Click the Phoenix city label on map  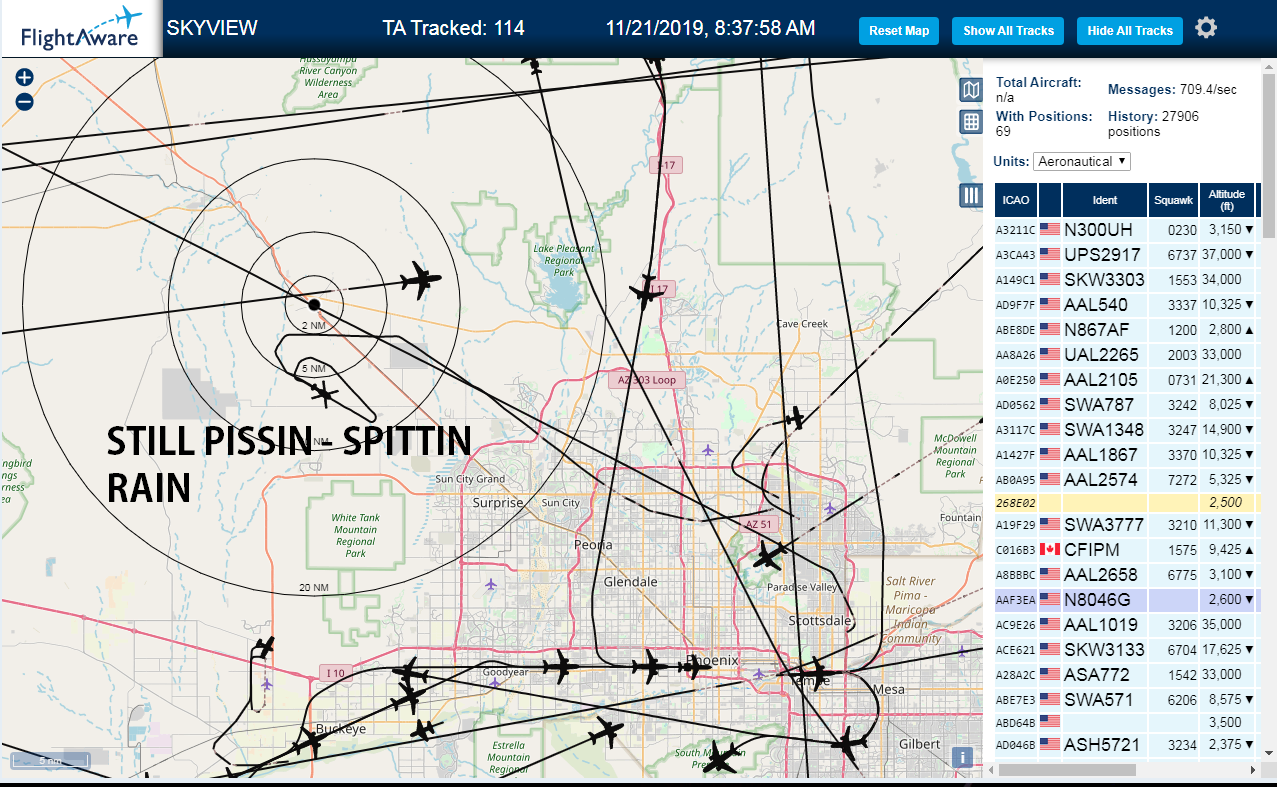tap(714, 661)
